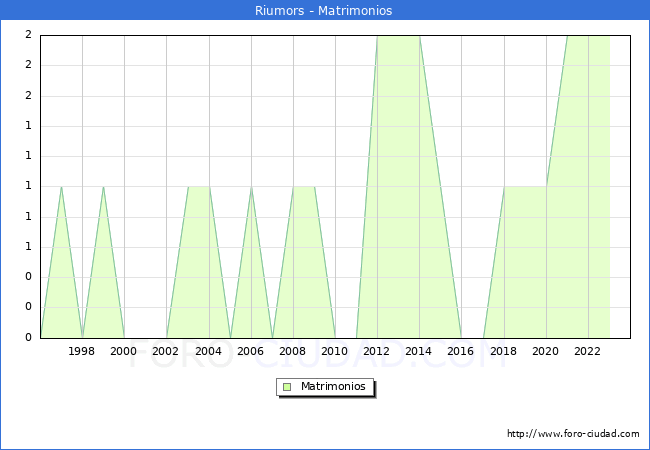Click the 2012 x-axis label

tap(376, 351)
